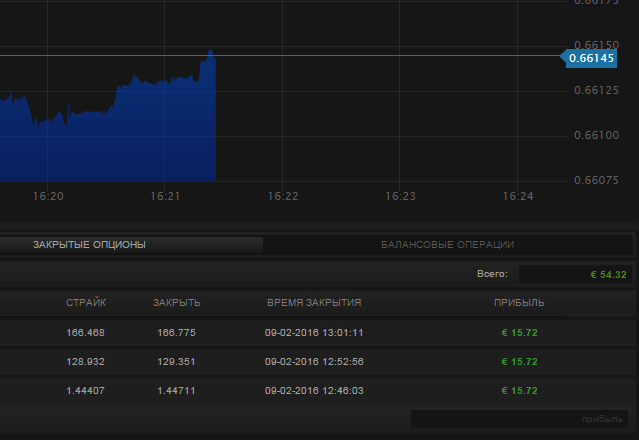This screenshot has width=639, height=440.
Task: Select the total € 54.32 field
Action: (x=573, y=274)
